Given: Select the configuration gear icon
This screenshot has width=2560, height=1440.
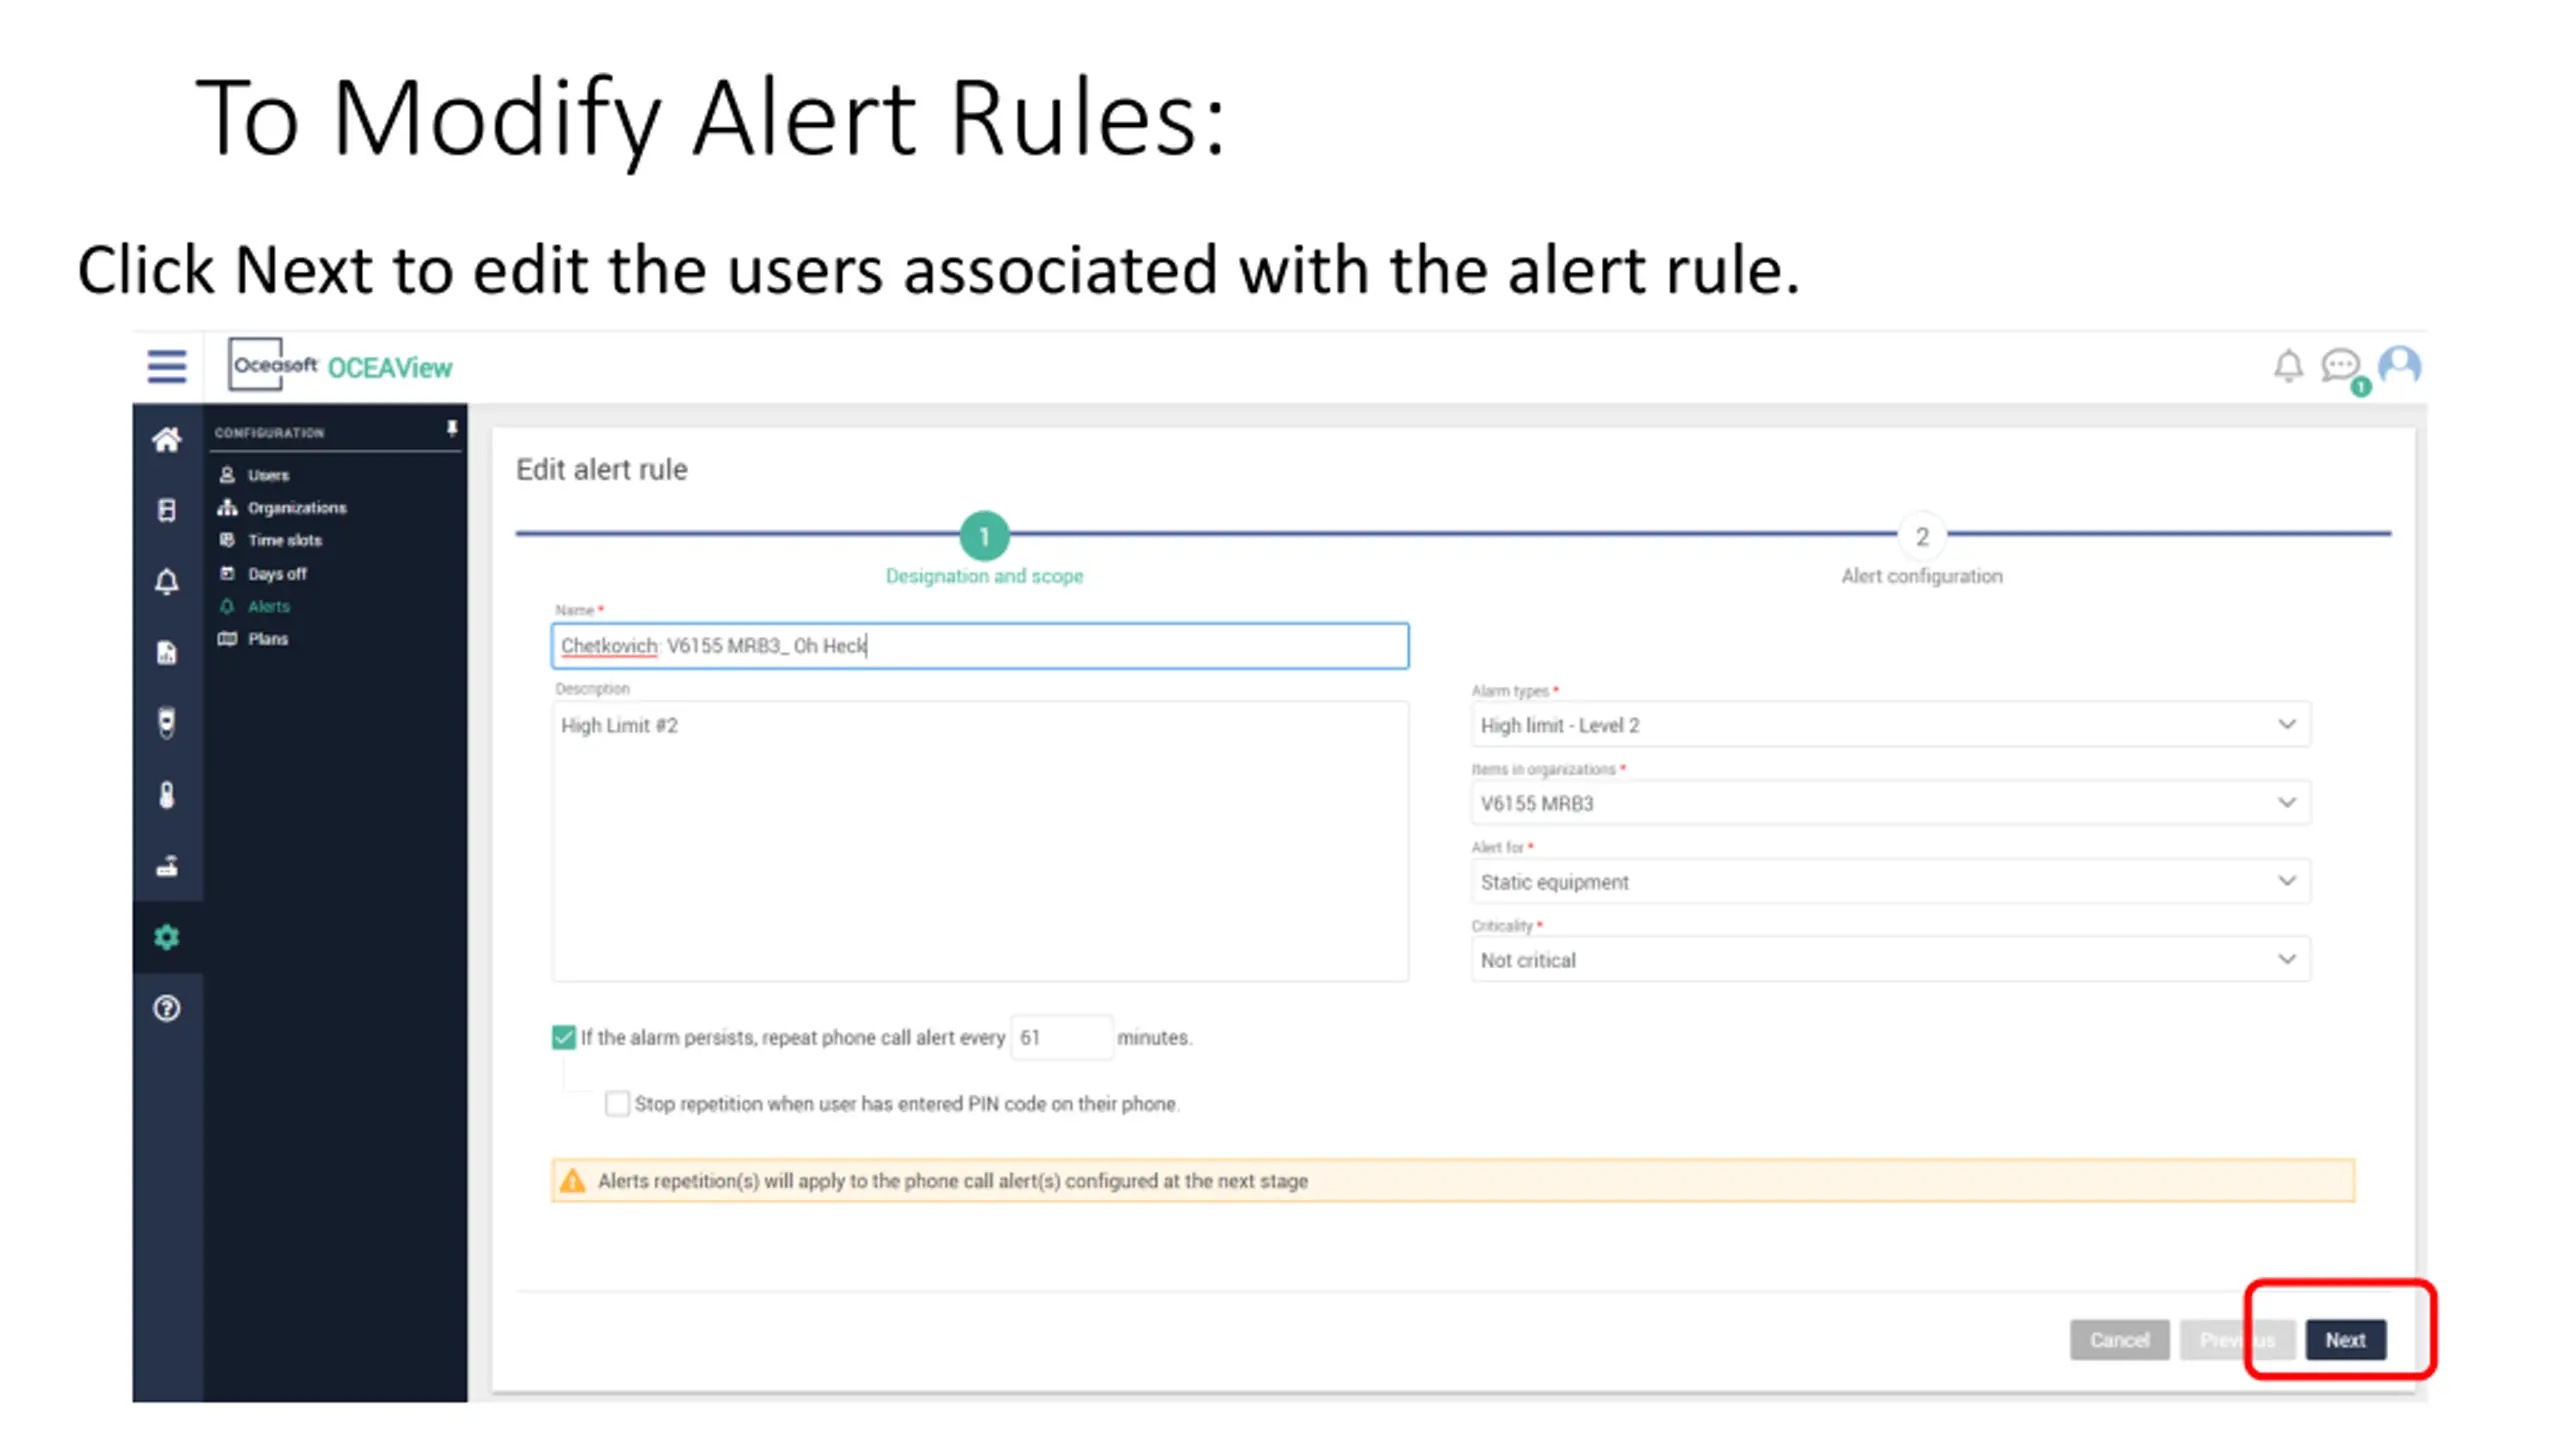Looking at the screenshot, I should coord(166,937).
